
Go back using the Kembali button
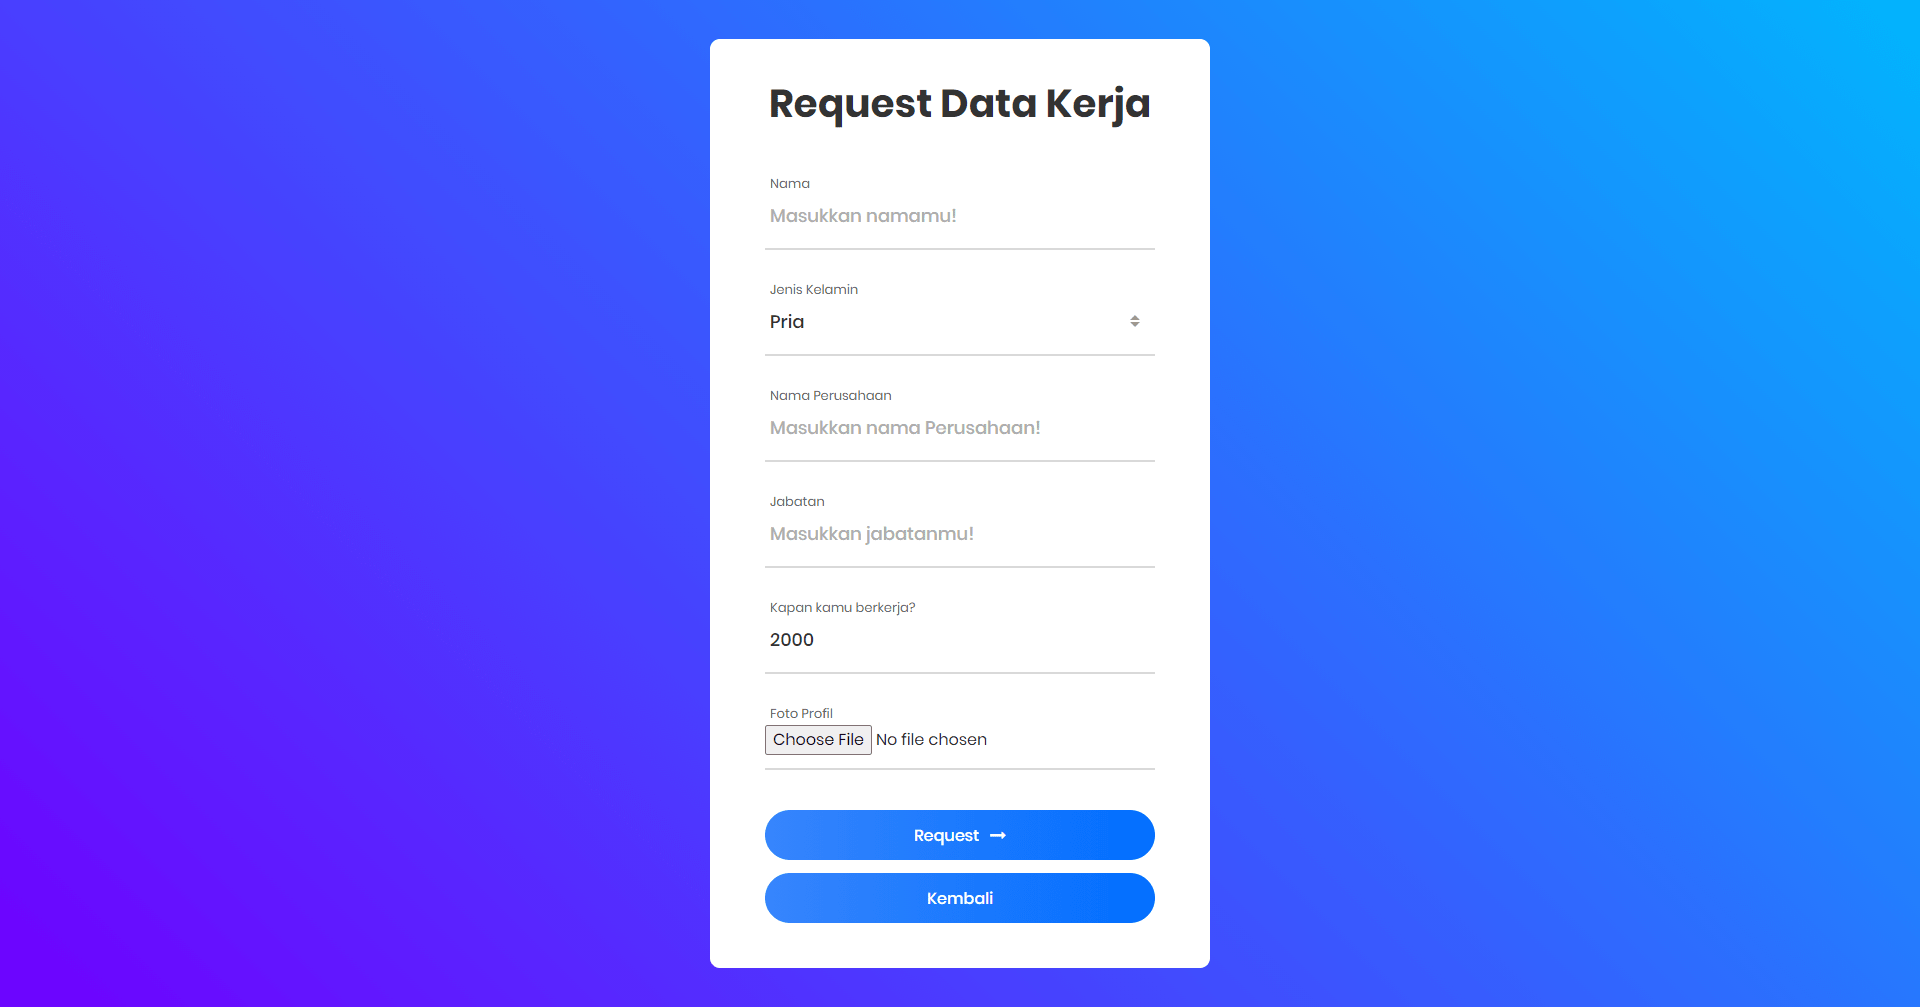(960, 898)
